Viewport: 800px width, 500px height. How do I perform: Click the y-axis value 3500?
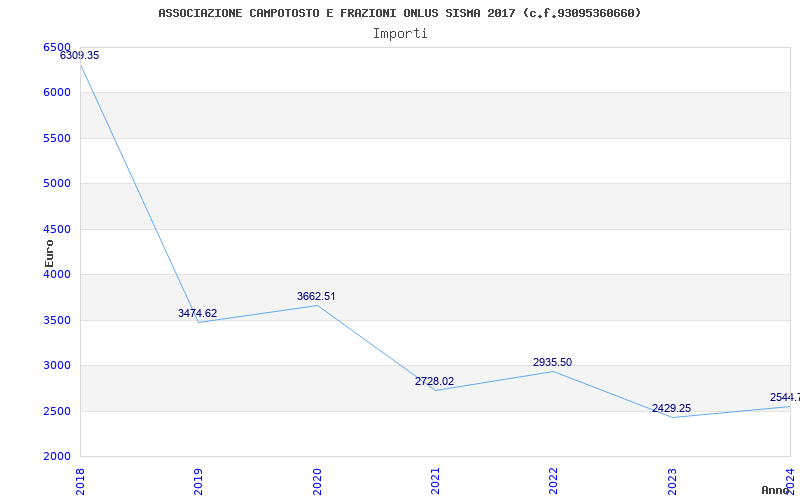pyautogui.click(x=57, y=320)
